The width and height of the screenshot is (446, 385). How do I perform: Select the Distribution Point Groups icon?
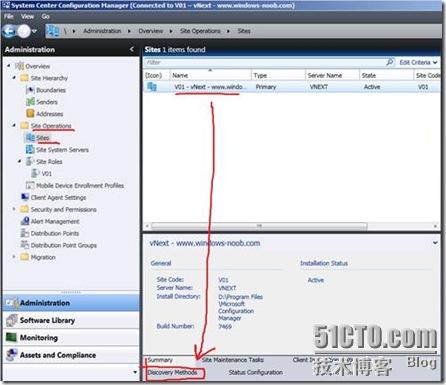(x=25, y=245)
